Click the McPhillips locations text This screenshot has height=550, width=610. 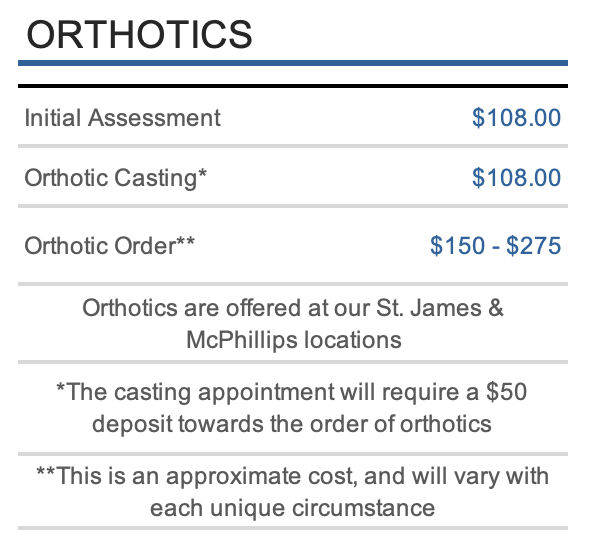pos(293,339)
